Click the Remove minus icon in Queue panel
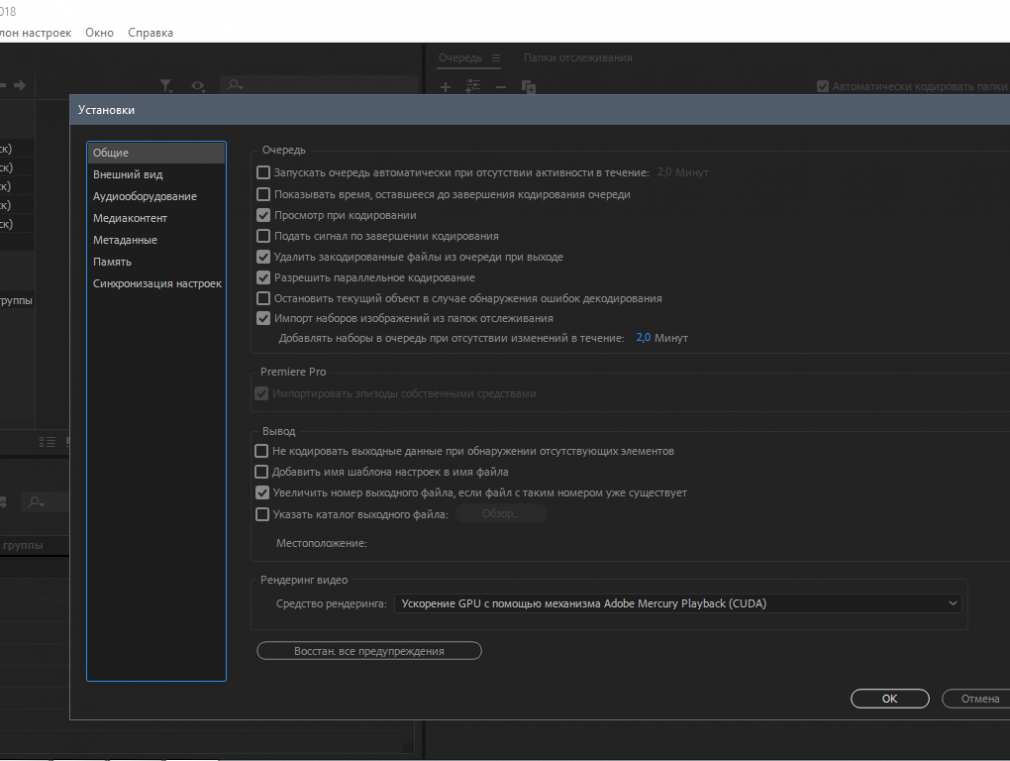Screen dimensions: 1010x761 click(x=500, y=86)
